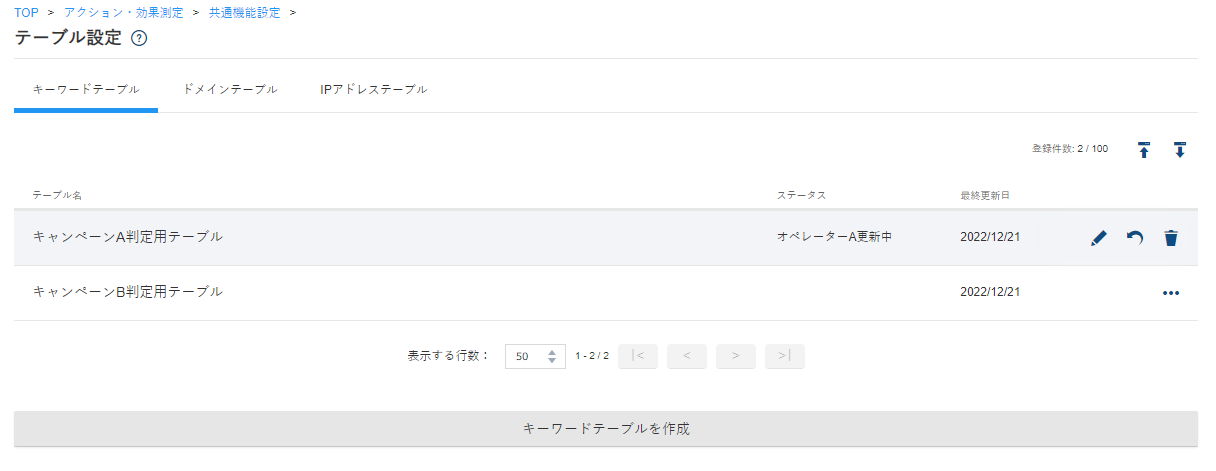Select the キーワードテーブル tab
1216x471 pixels.
[x=86, y=89]
